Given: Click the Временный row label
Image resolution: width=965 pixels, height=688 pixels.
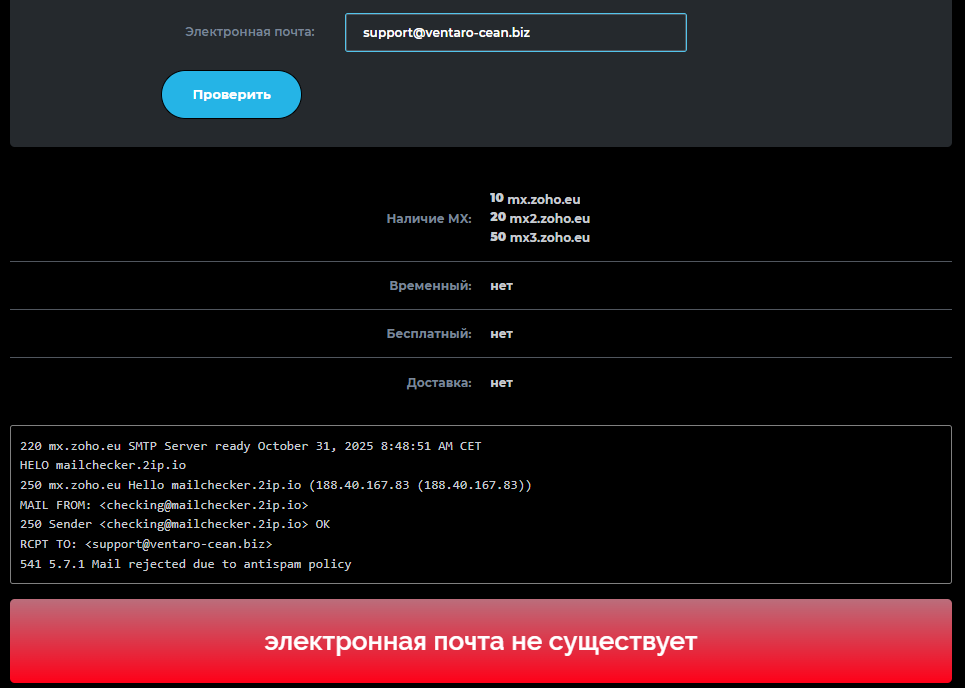Looking at the screenshot, I should 430,286.
